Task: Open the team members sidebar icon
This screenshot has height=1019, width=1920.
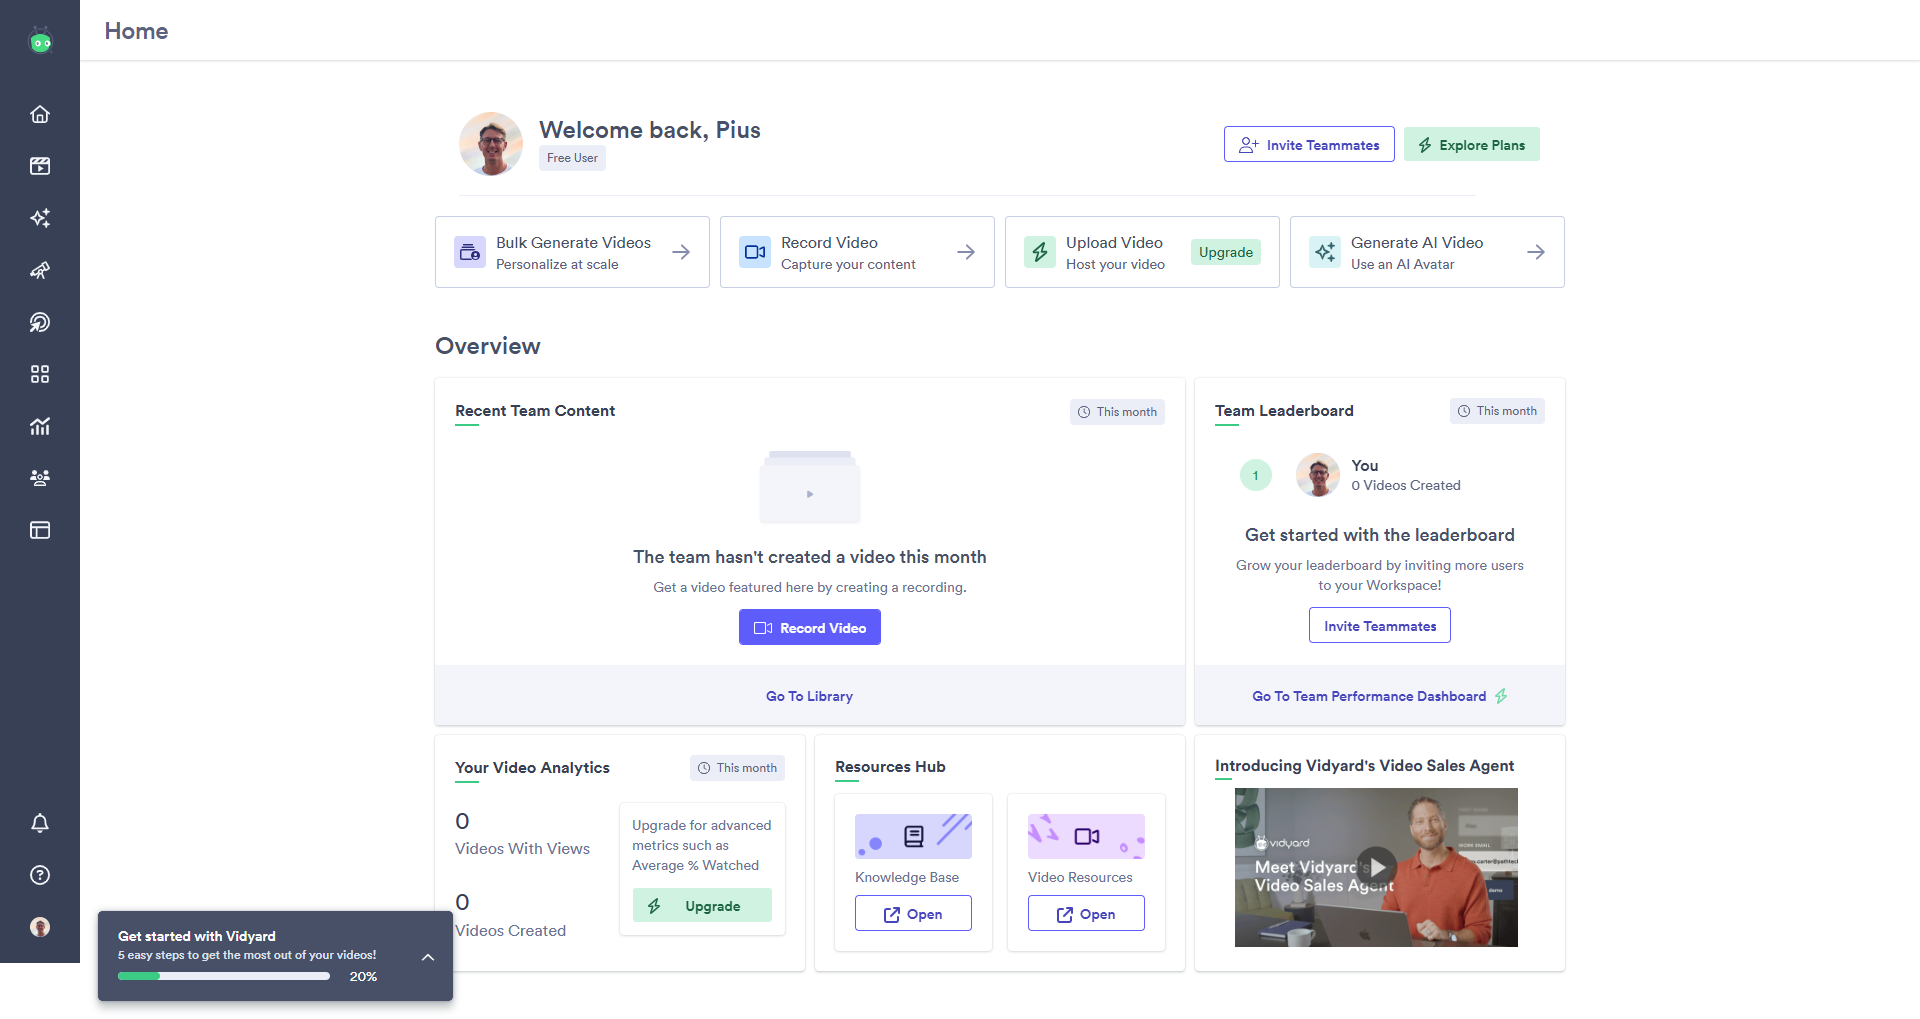Action: click(40, 478)
